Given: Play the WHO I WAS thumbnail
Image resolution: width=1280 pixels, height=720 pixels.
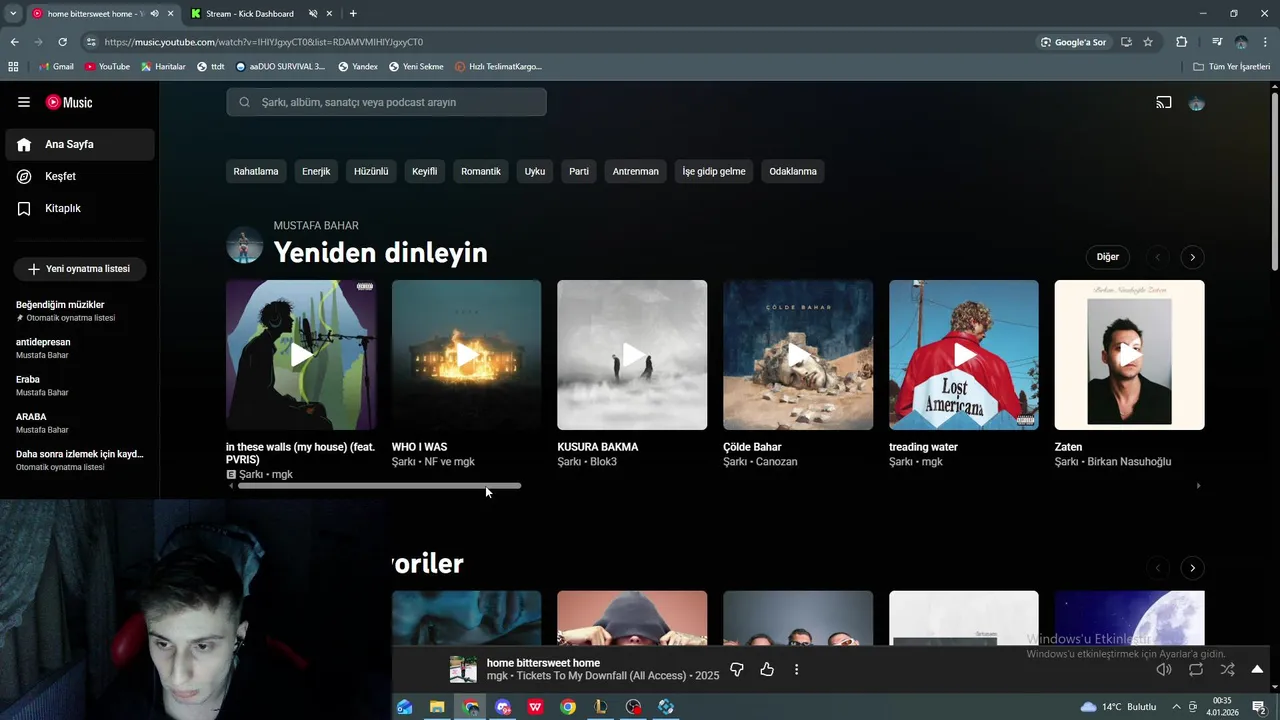Looking at the screenshot, I should click(467, 355).
